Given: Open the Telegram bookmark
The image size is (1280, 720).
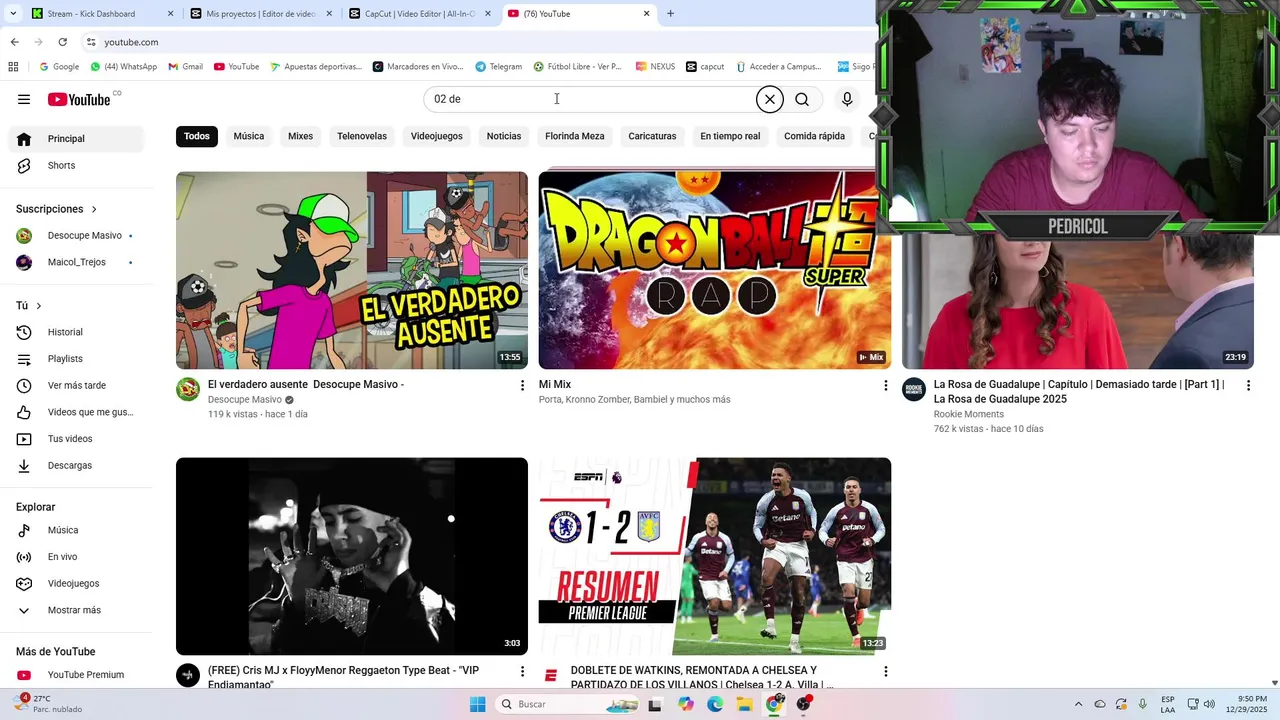Looking at the screenshot, I should [x=498, y=67].
